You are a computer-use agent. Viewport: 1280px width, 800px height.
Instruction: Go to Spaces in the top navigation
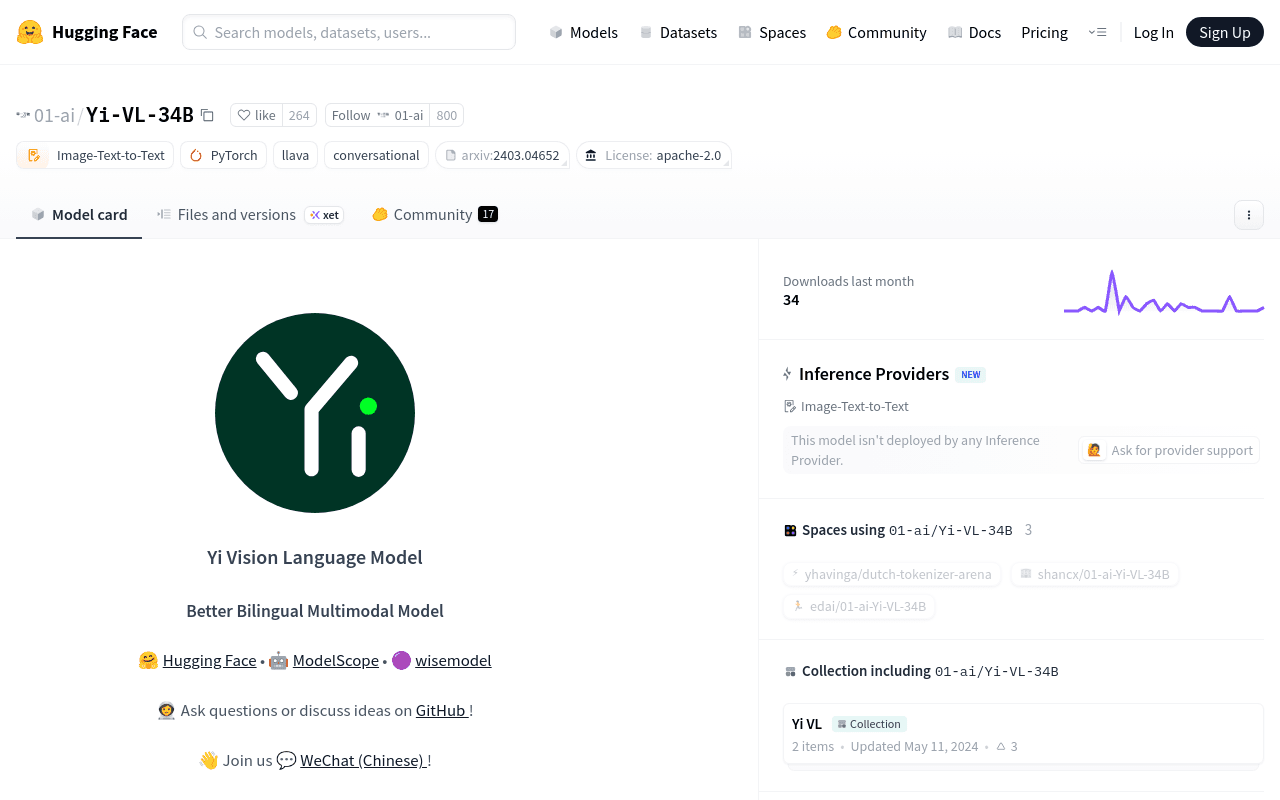point(772,32)
